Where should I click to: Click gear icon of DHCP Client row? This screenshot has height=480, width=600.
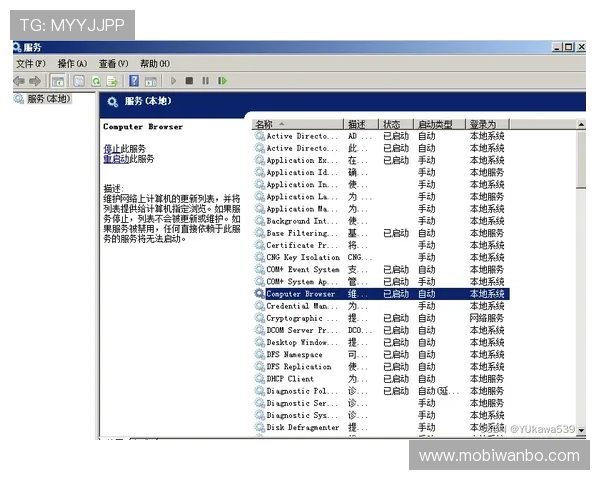click(260, 379)
